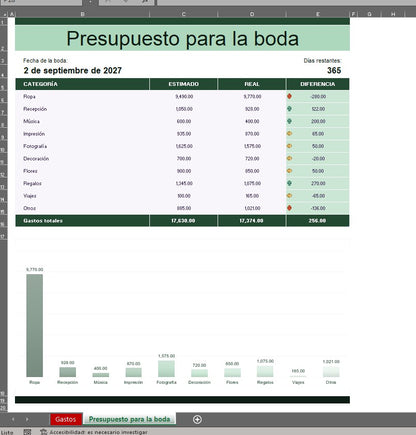This screenshot has height=435, width=416.
Task: Select column F header
Action: [x=353, y=14]
